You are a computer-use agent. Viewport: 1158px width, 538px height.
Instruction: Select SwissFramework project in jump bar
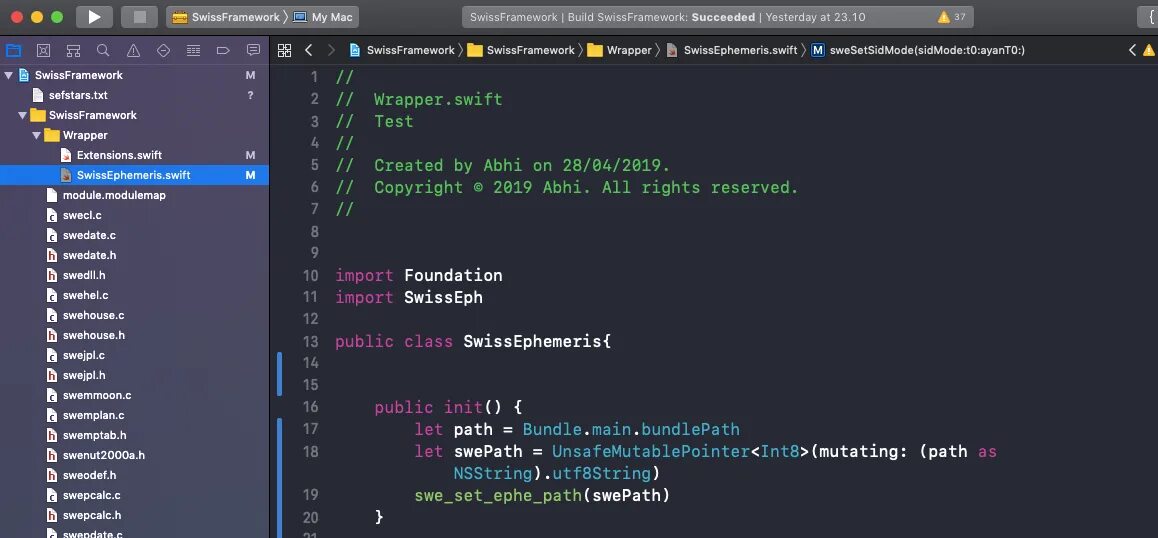(402, 50)
